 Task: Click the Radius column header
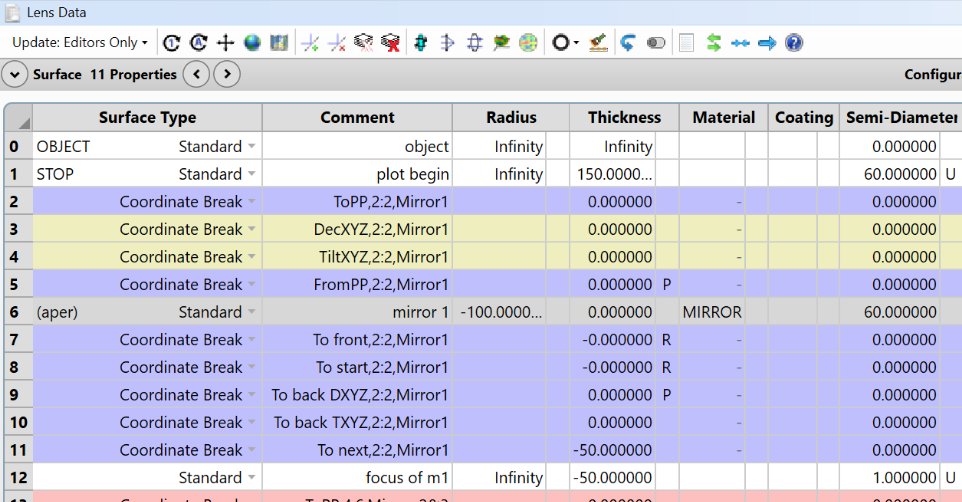(512, 117)
